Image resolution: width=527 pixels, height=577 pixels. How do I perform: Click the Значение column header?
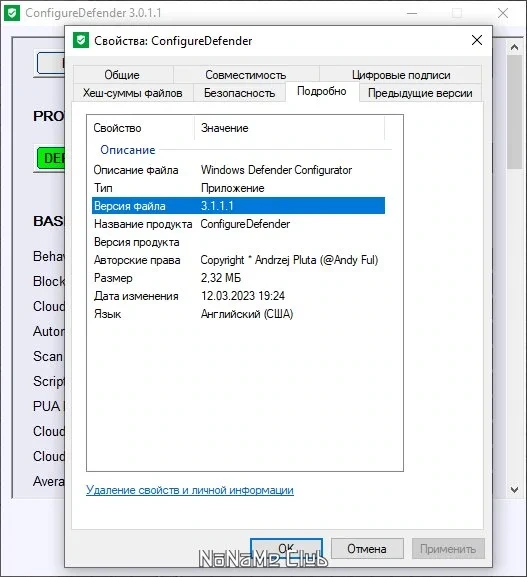[289, 128]
